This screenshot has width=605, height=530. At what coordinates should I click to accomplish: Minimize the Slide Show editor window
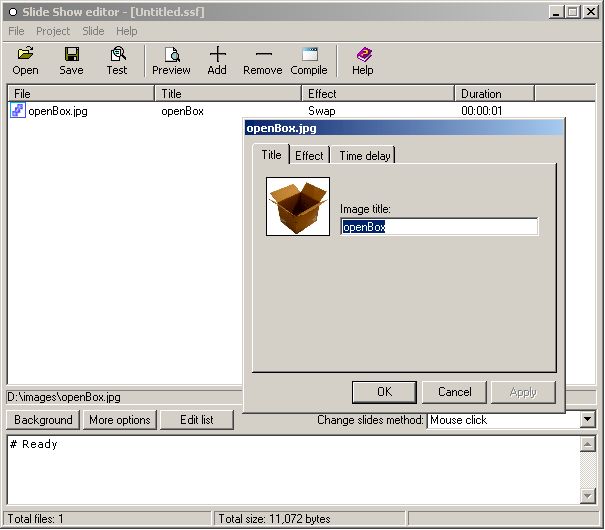click(x=556, y=12)
